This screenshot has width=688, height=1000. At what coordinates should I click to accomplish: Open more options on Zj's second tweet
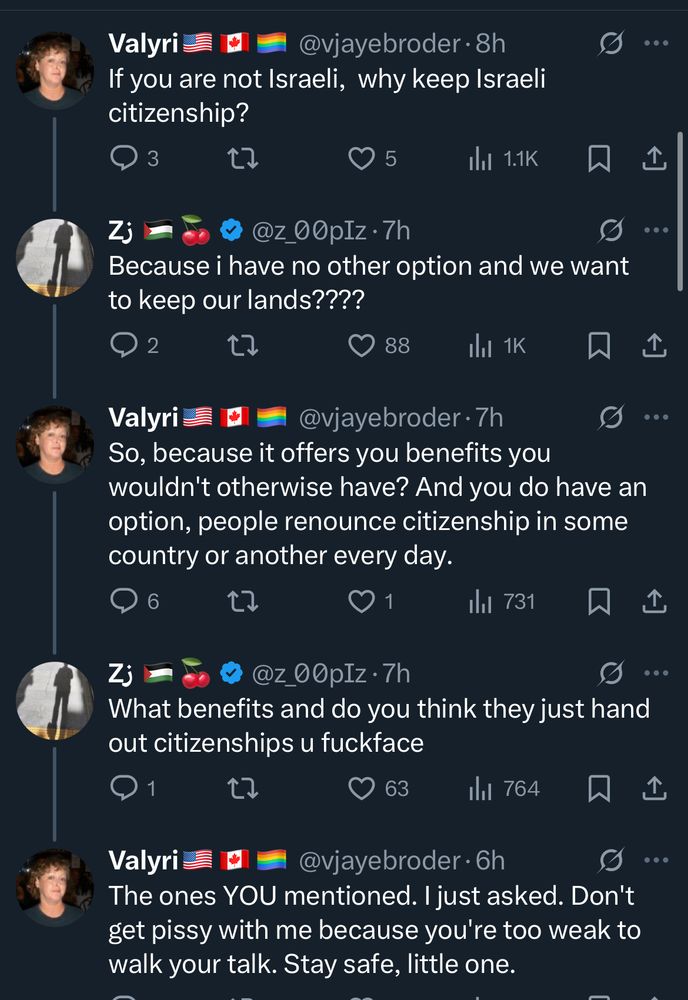coord(655,671)
